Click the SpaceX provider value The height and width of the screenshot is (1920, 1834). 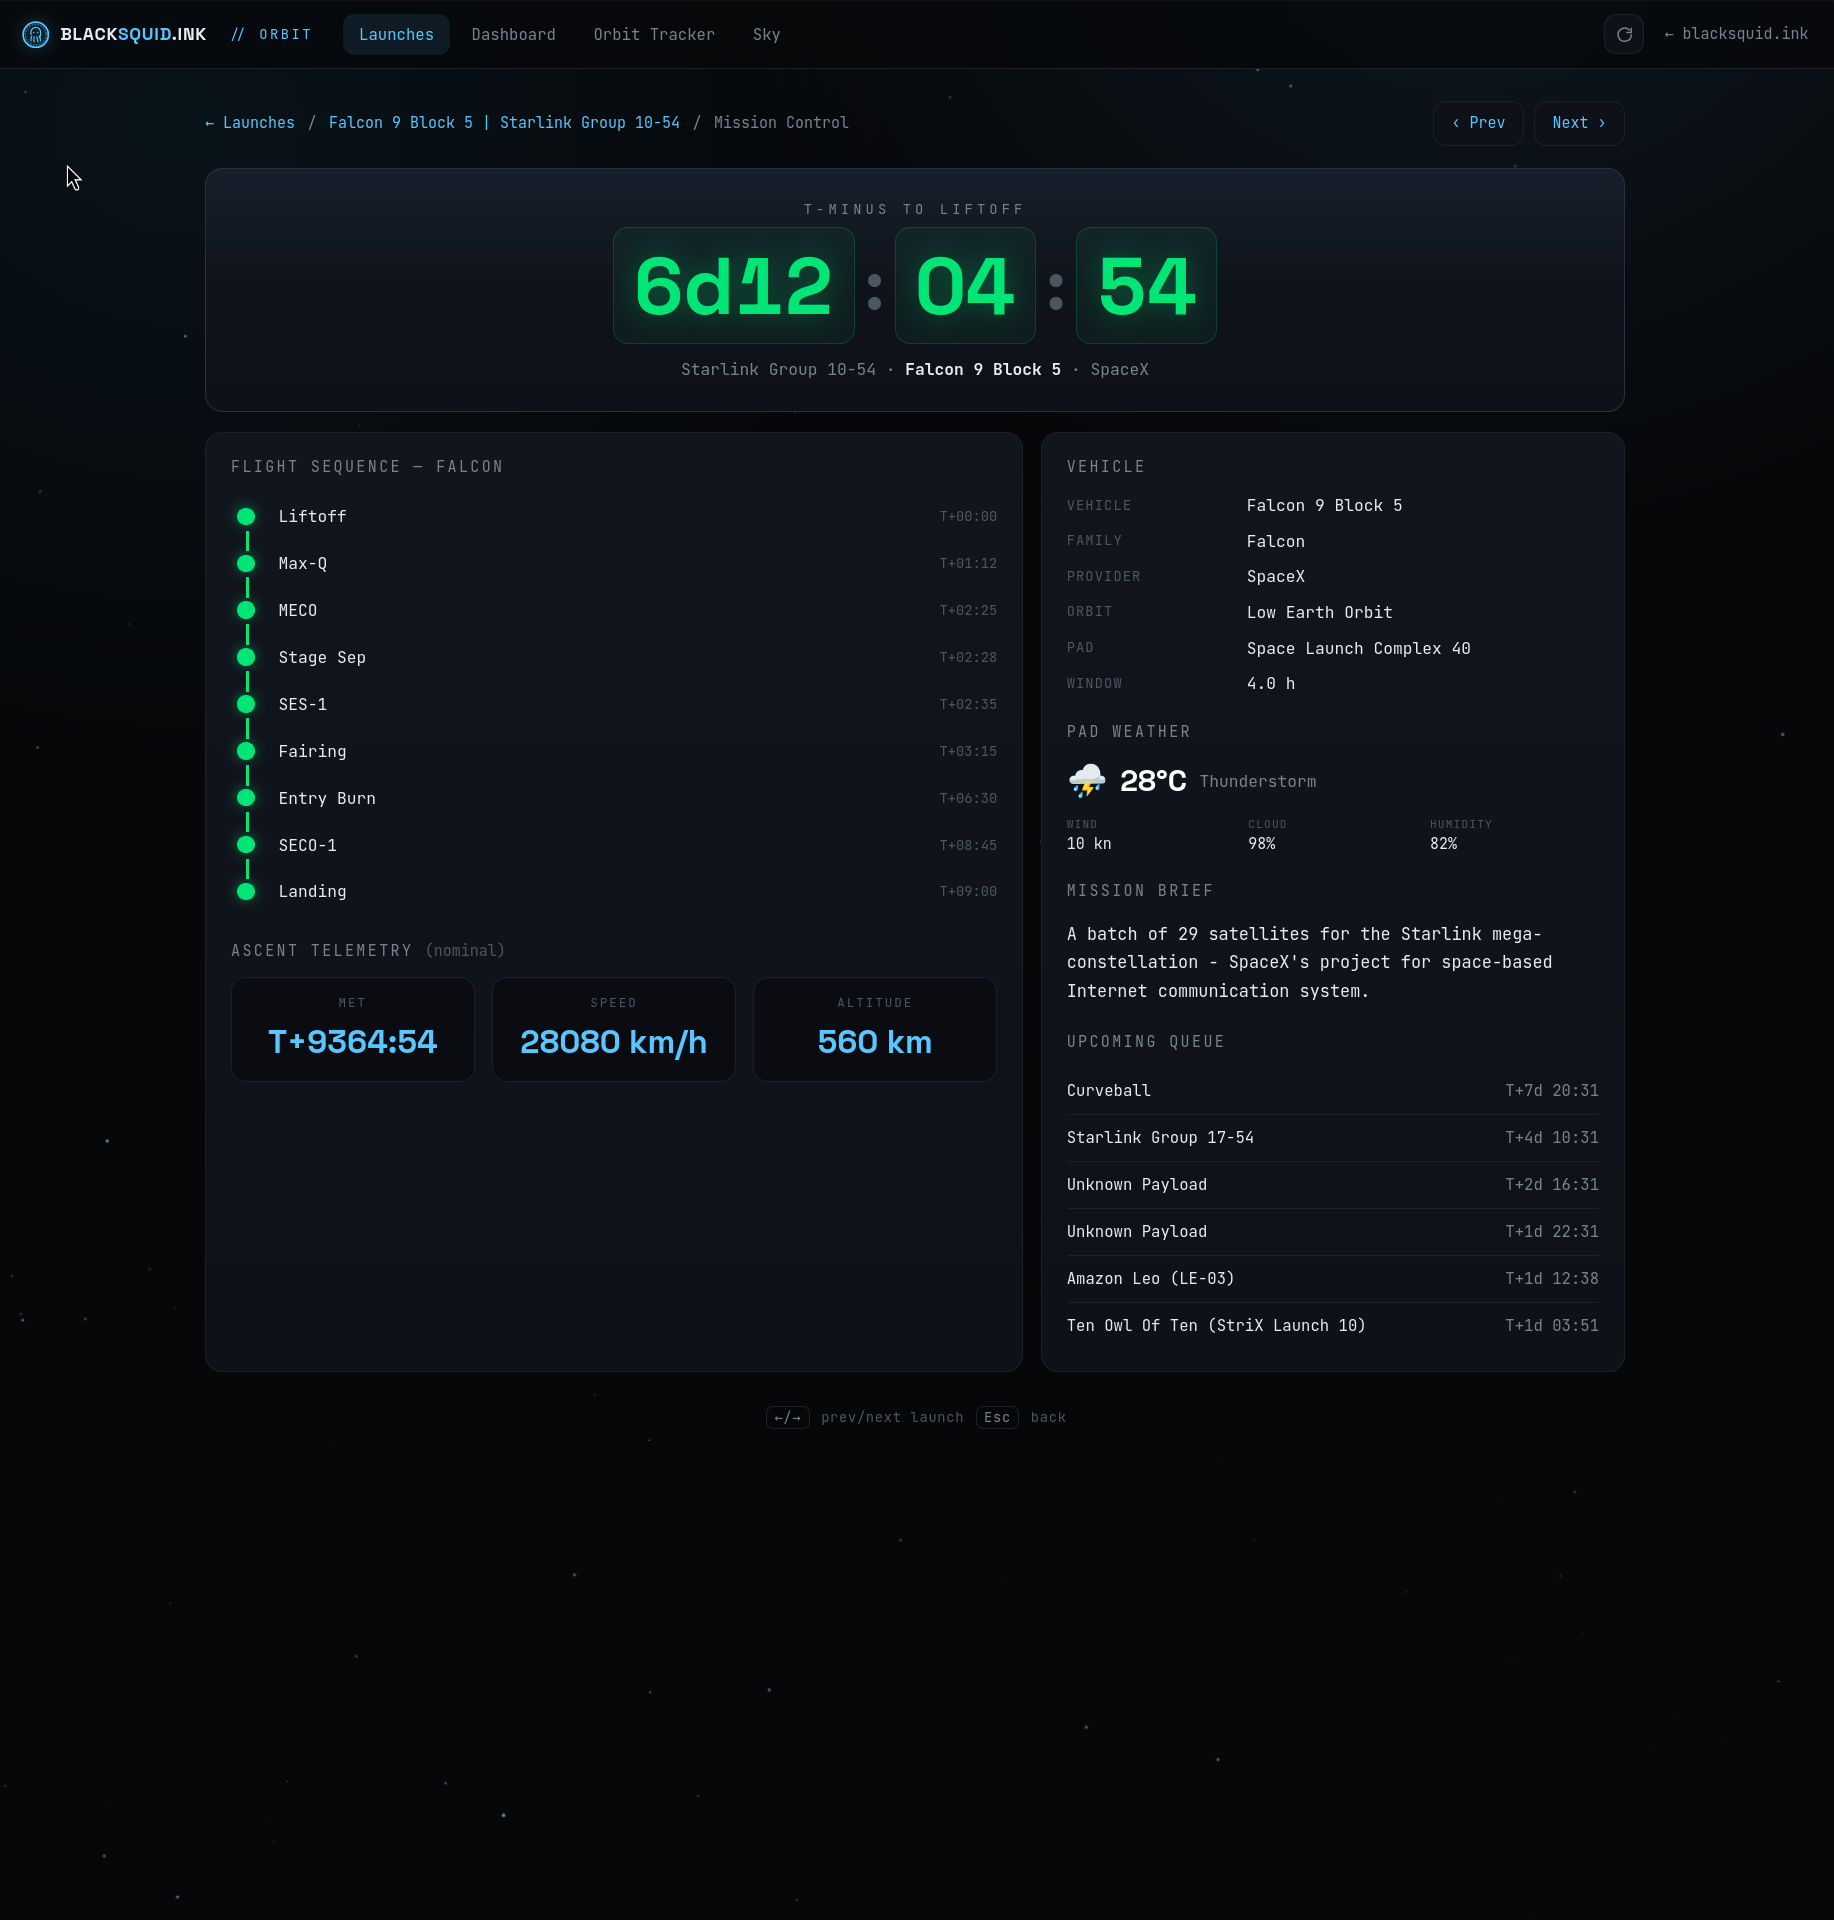[1275, 577]
